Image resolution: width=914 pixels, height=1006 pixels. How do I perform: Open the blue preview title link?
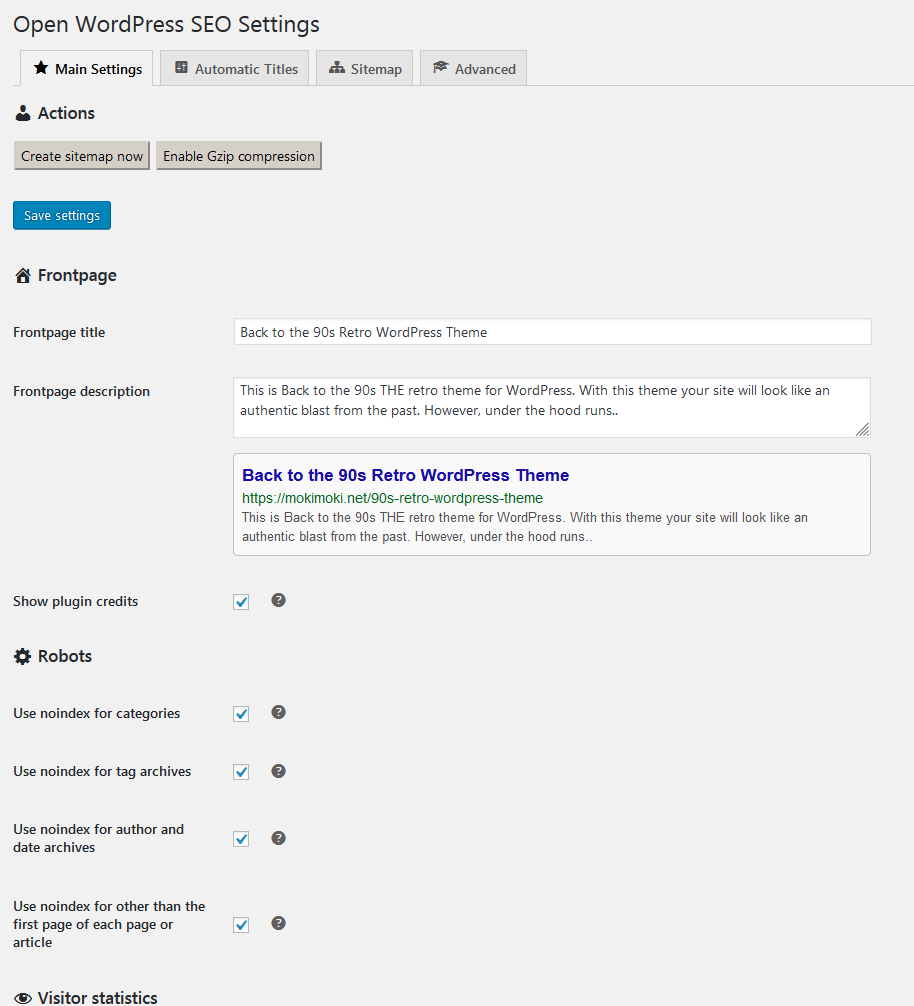[x=406, y=475]
